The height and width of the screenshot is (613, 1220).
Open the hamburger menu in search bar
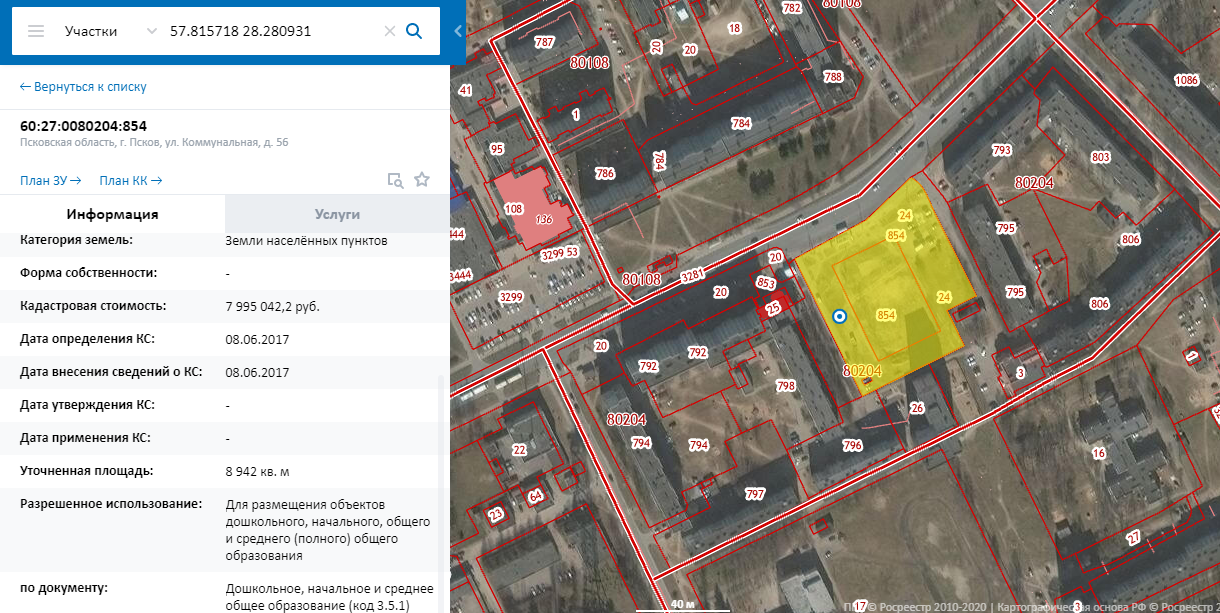36,31
